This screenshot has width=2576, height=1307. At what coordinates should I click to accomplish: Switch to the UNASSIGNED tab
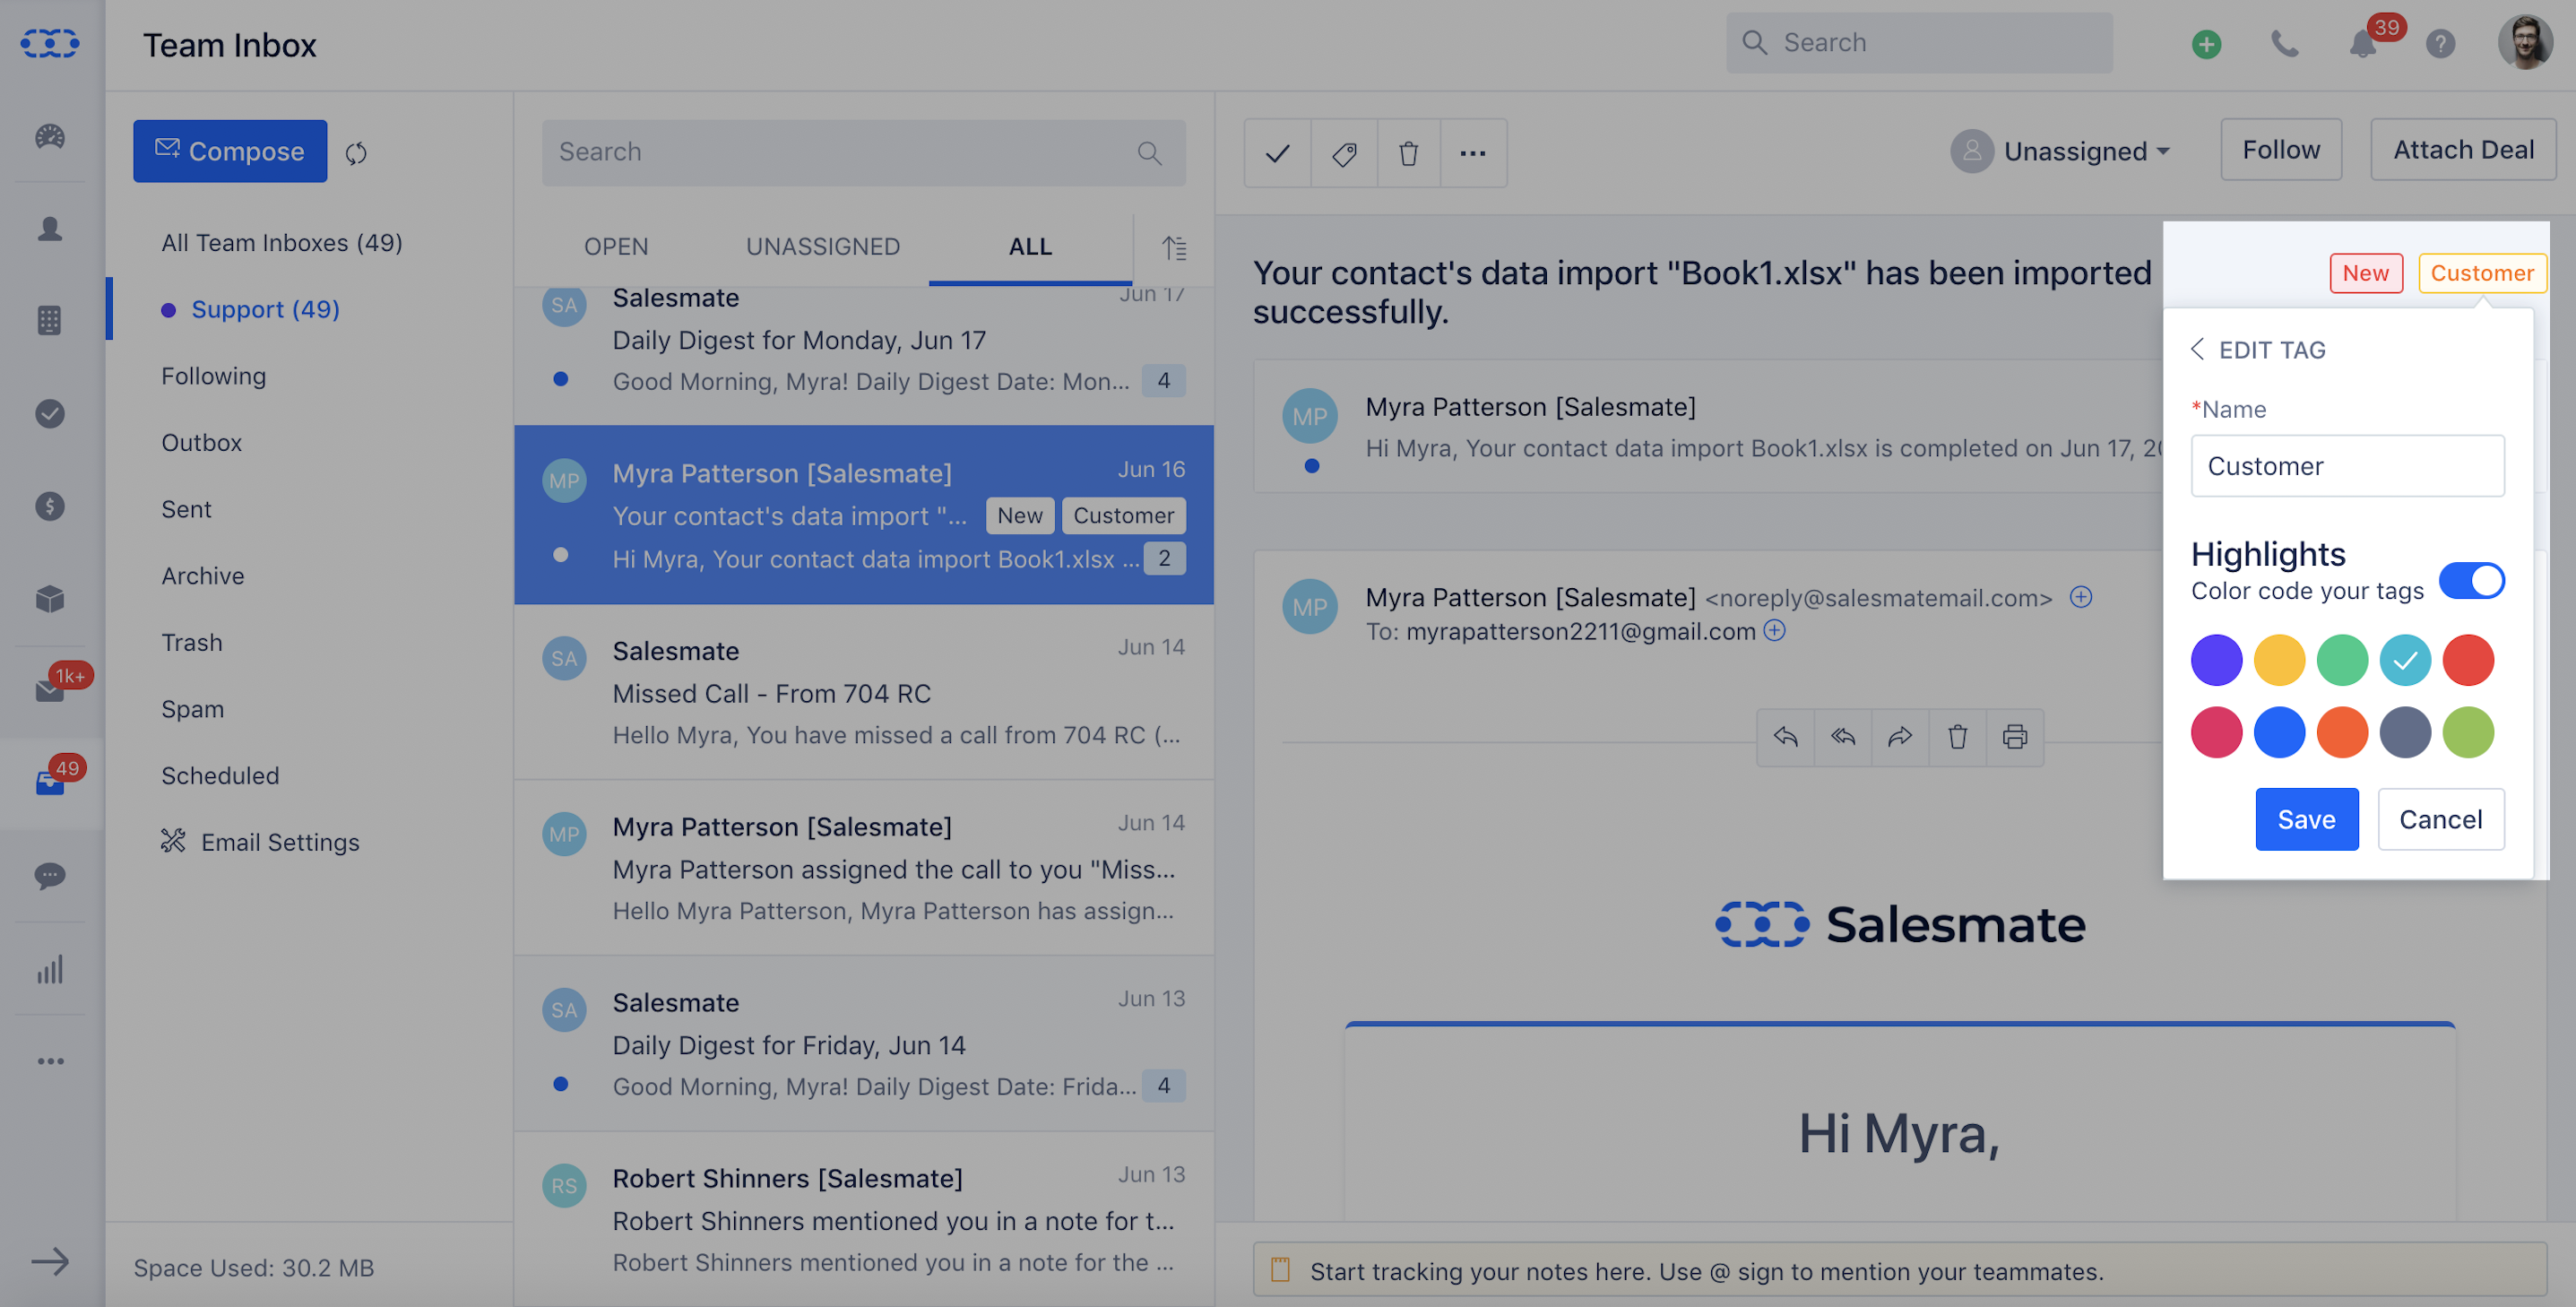coord(823,247)
